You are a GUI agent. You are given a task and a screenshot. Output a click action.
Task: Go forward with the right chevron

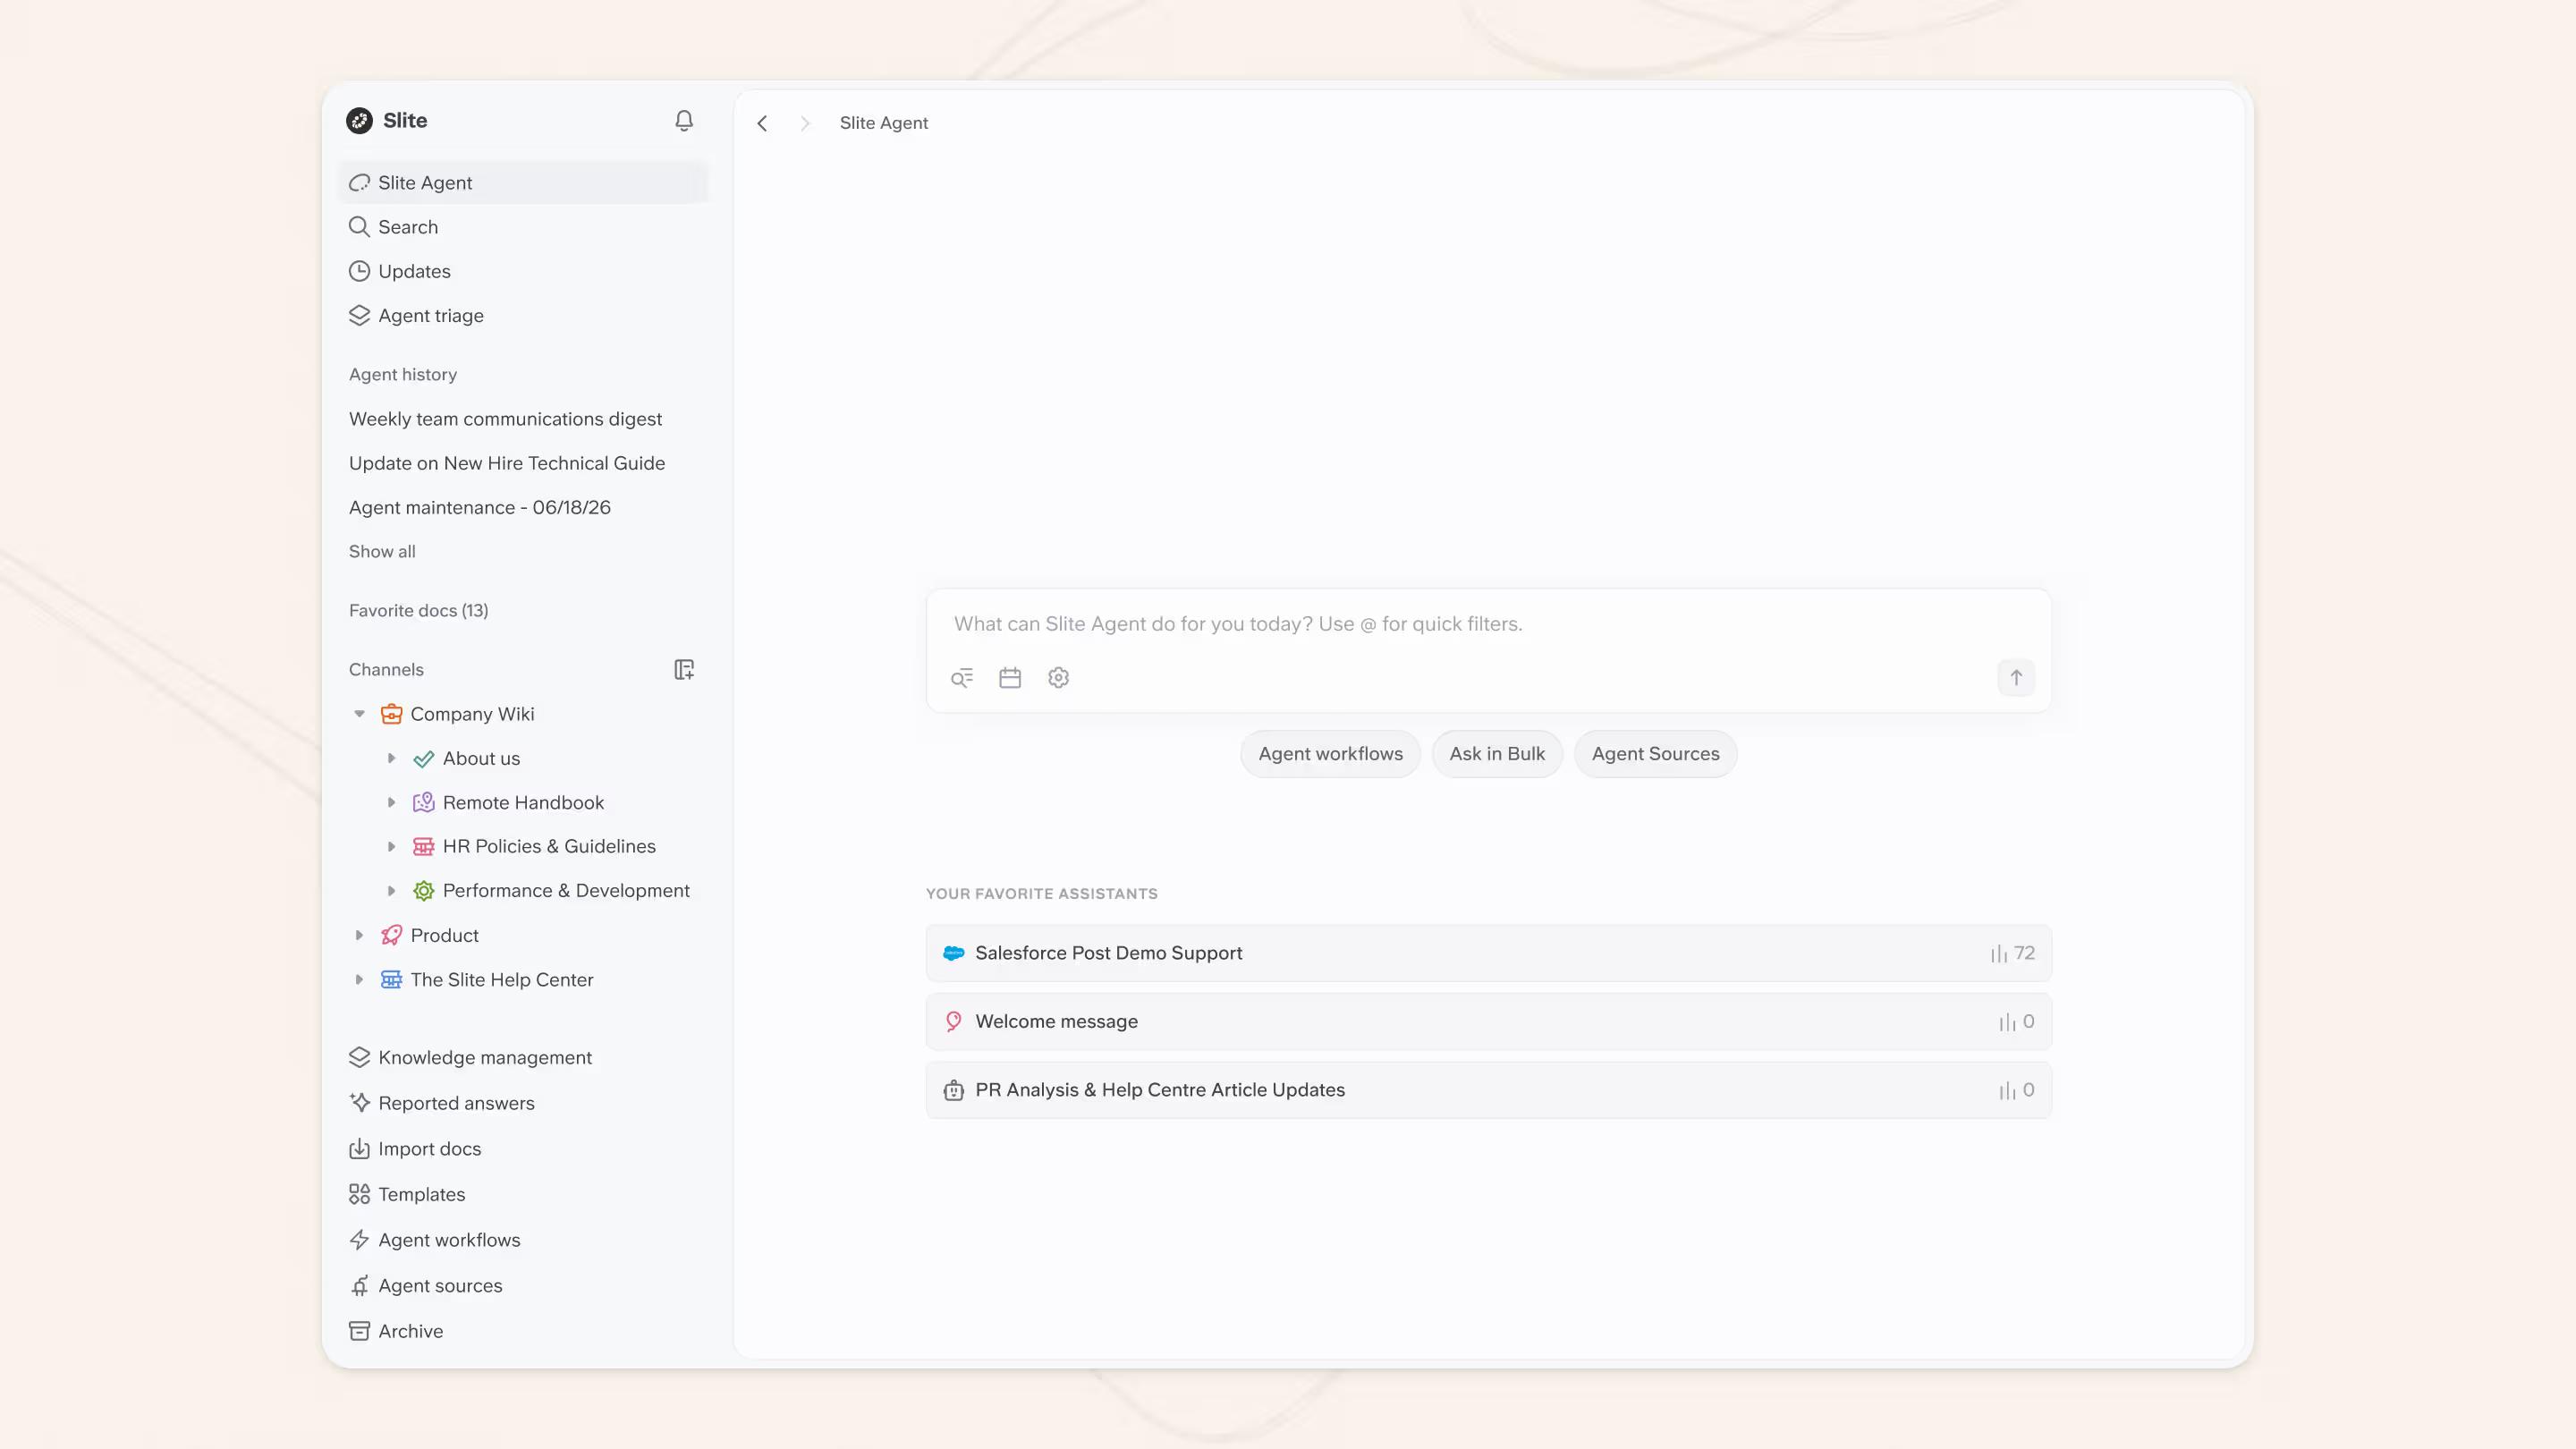tap(805, 123)
